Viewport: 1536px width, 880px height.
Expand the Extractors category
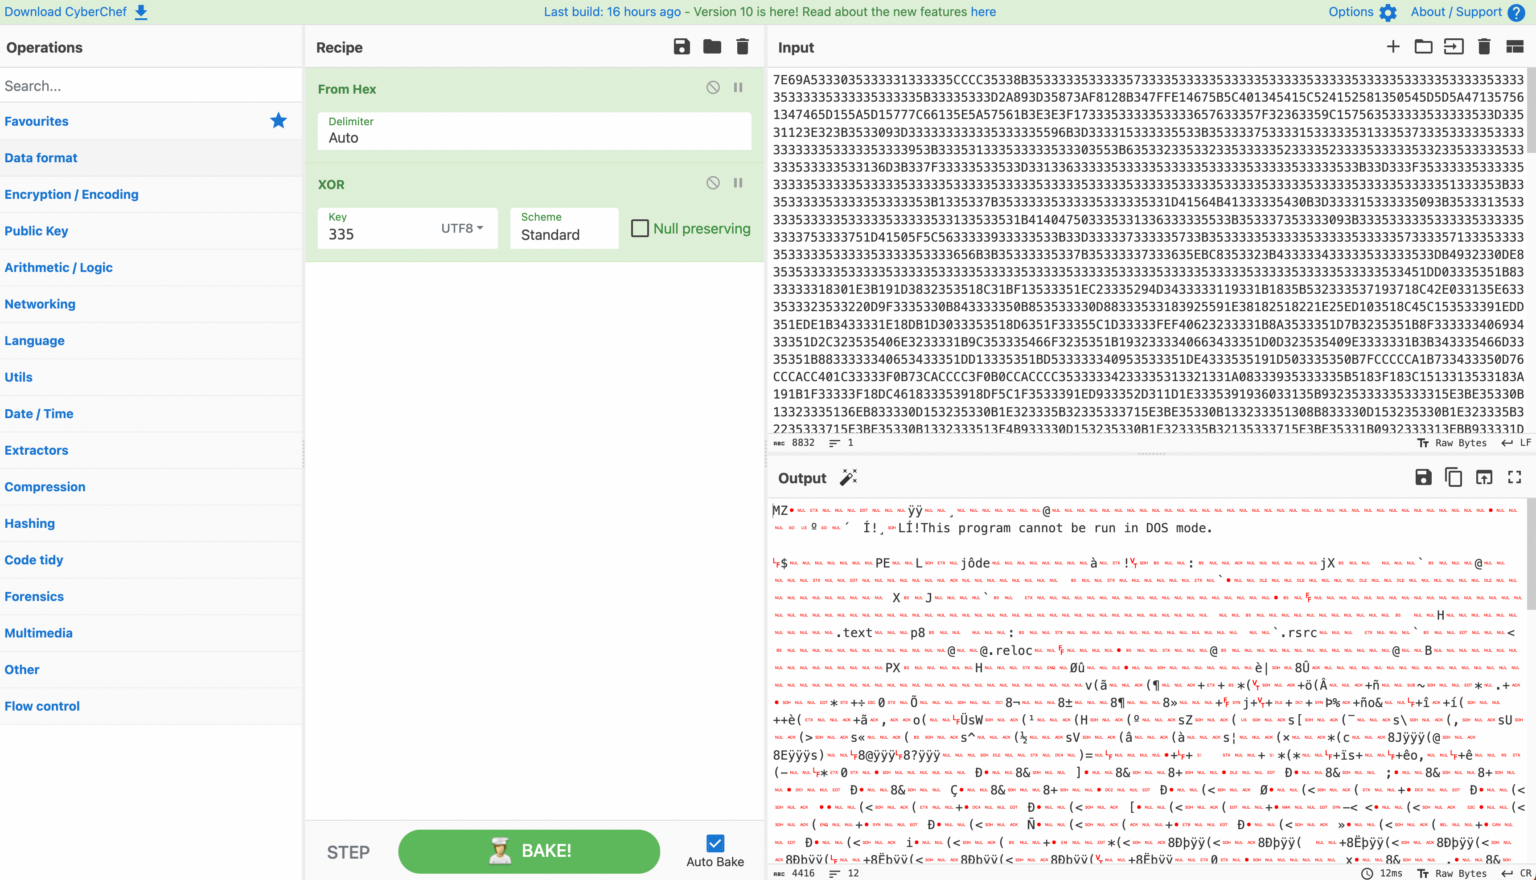[151, 450]
